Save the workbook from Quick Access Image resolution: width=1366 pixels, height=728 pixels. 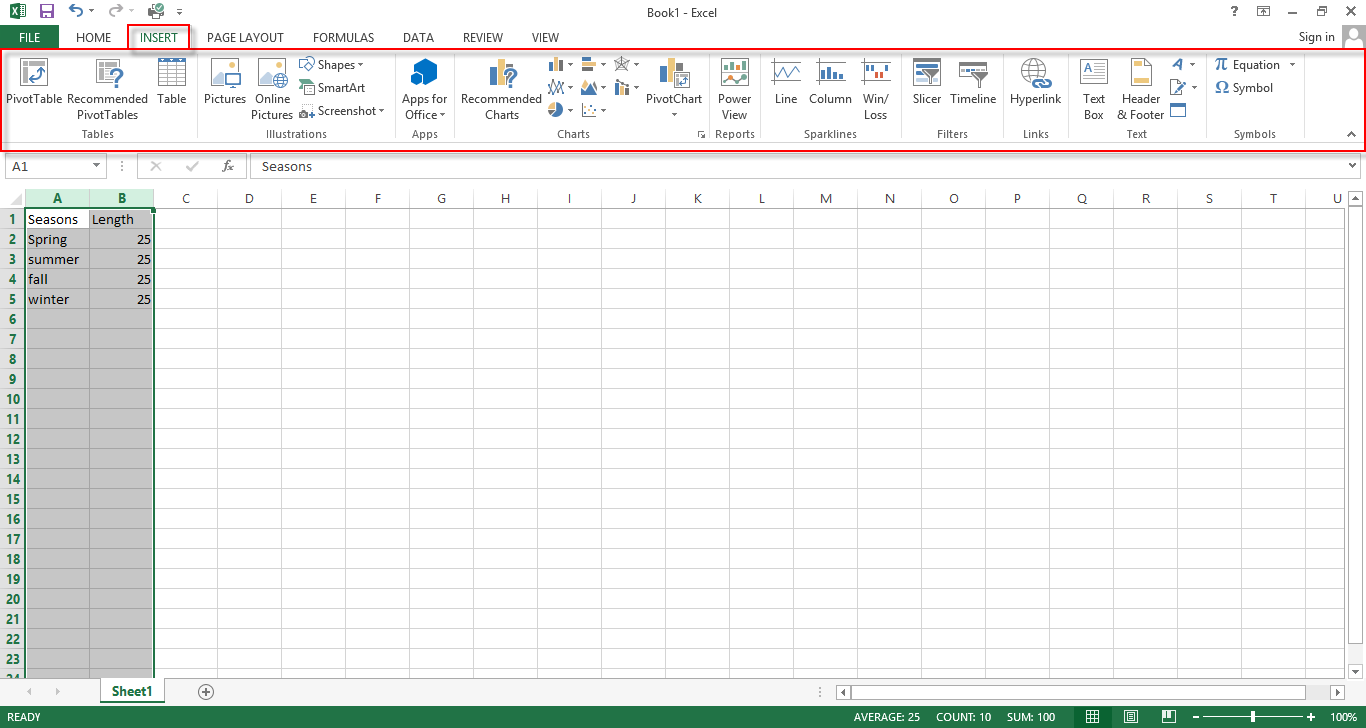pos(47,11)
